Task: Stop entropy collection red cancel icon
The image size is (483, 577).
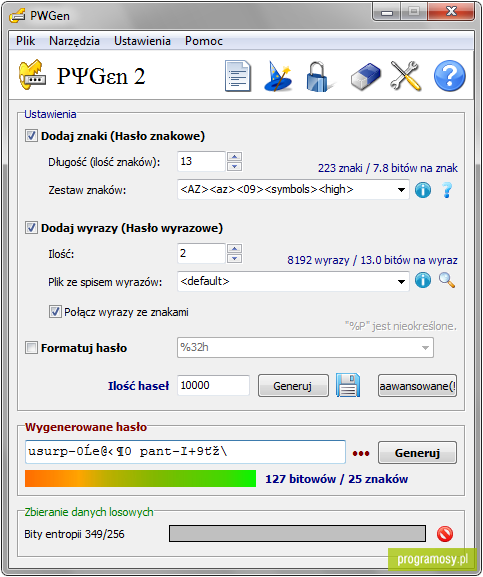Action: point(445,534)
